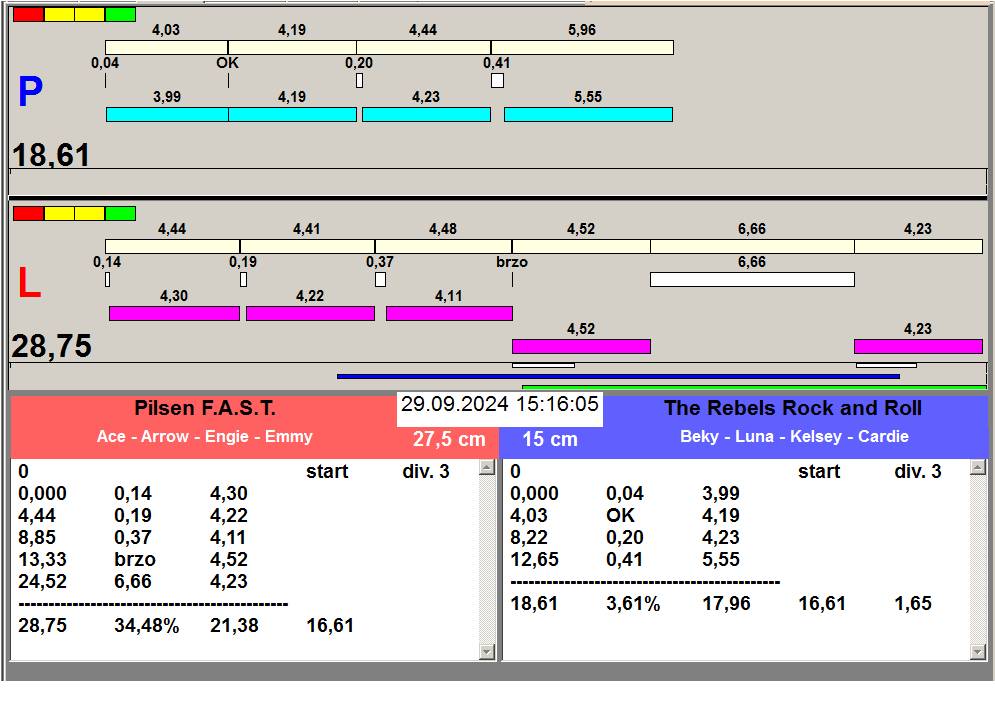This screenshot has height=716, width=995.
Task: Click div. 3 in the Pilsen list
Action: pos(426,472)
